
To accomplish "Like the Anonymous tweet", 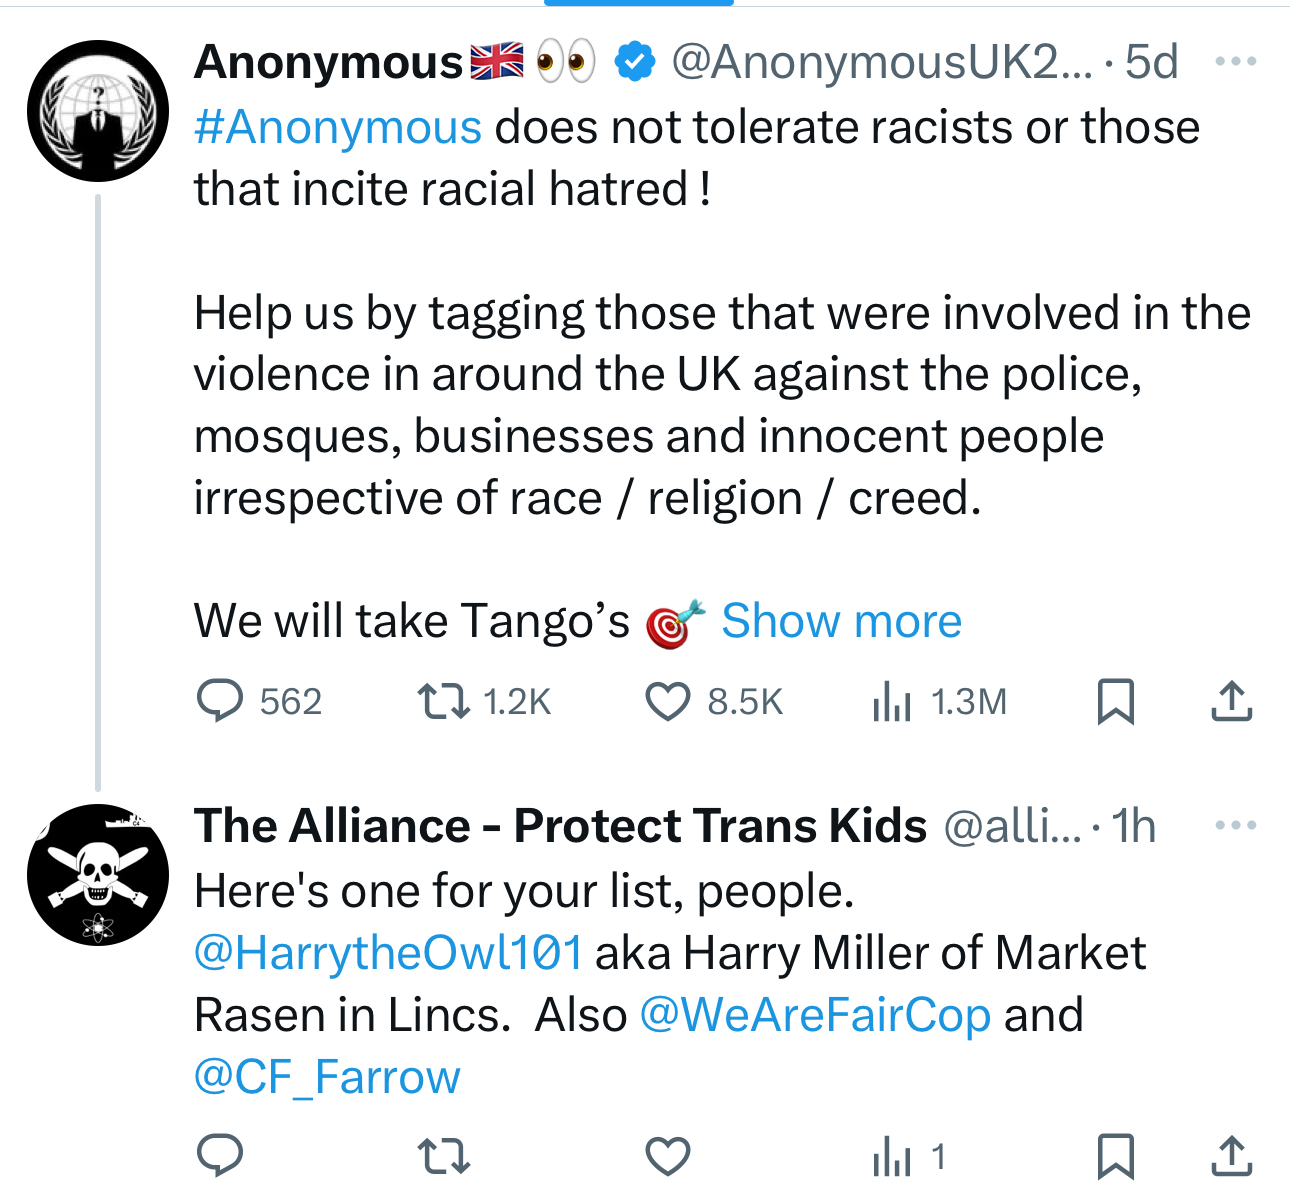I will point(668,701).
